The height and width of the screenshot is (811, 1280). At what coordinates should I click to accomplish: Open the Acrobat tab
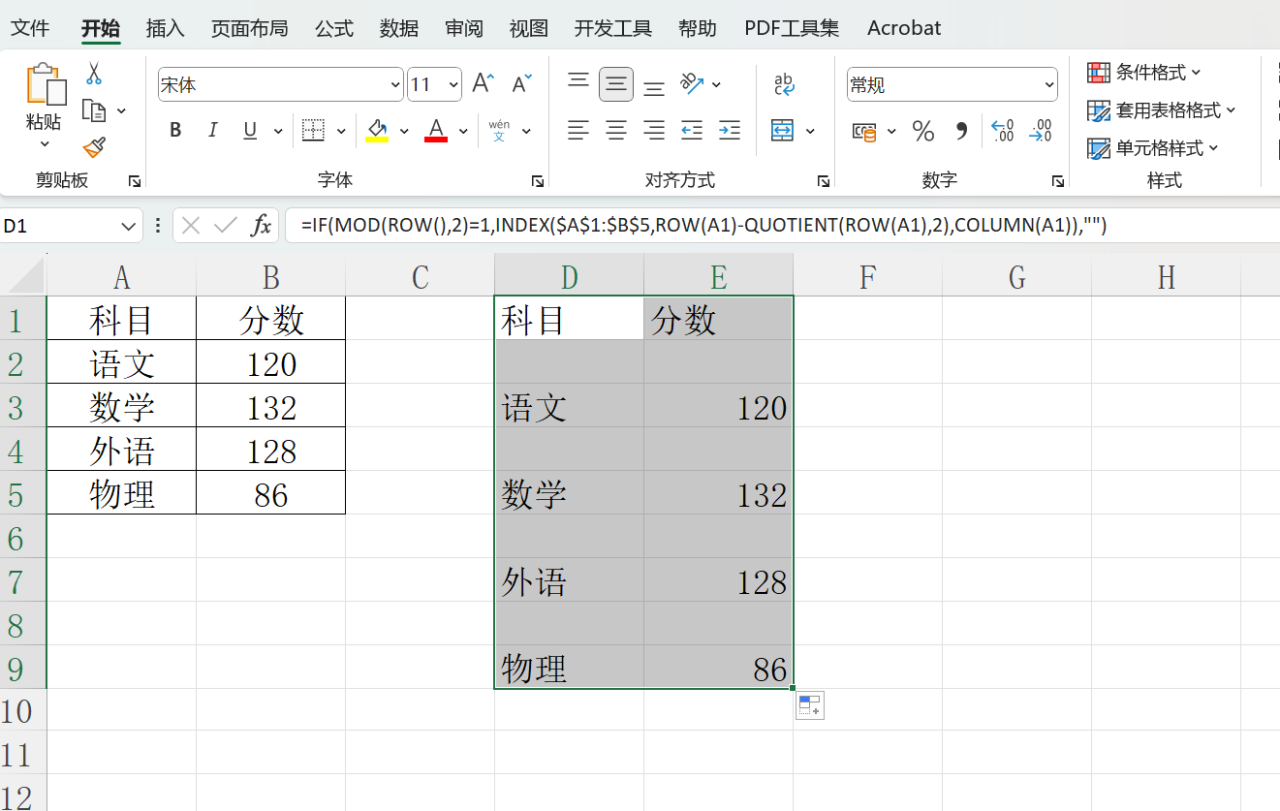[x=904, y=28]
